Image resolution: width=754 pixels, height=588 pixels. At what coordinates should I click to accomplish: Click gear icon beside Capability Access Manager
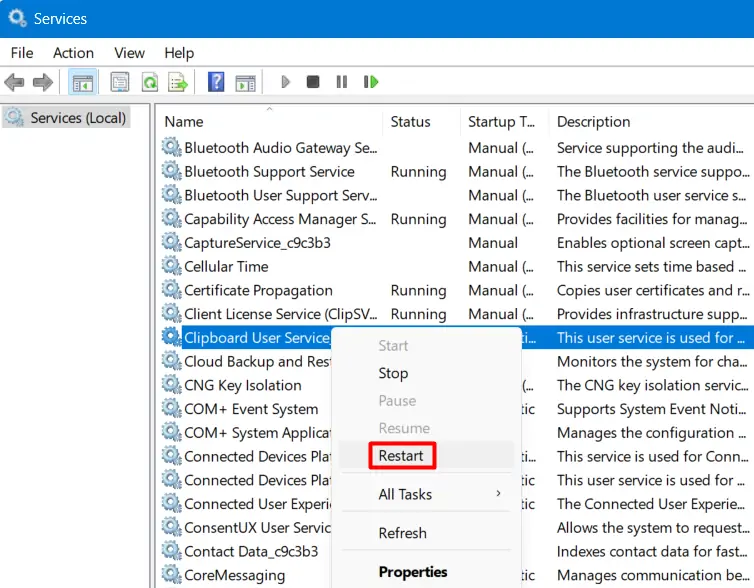click(x=171, y=218)
